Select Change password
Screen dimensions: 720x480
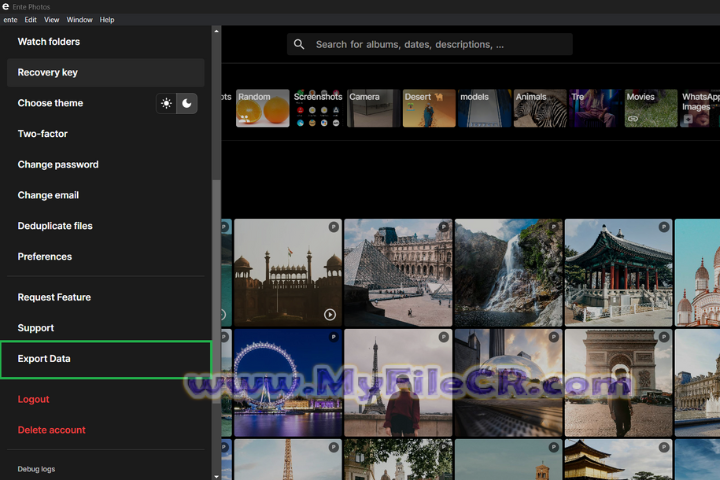click(x=106, y=164)
